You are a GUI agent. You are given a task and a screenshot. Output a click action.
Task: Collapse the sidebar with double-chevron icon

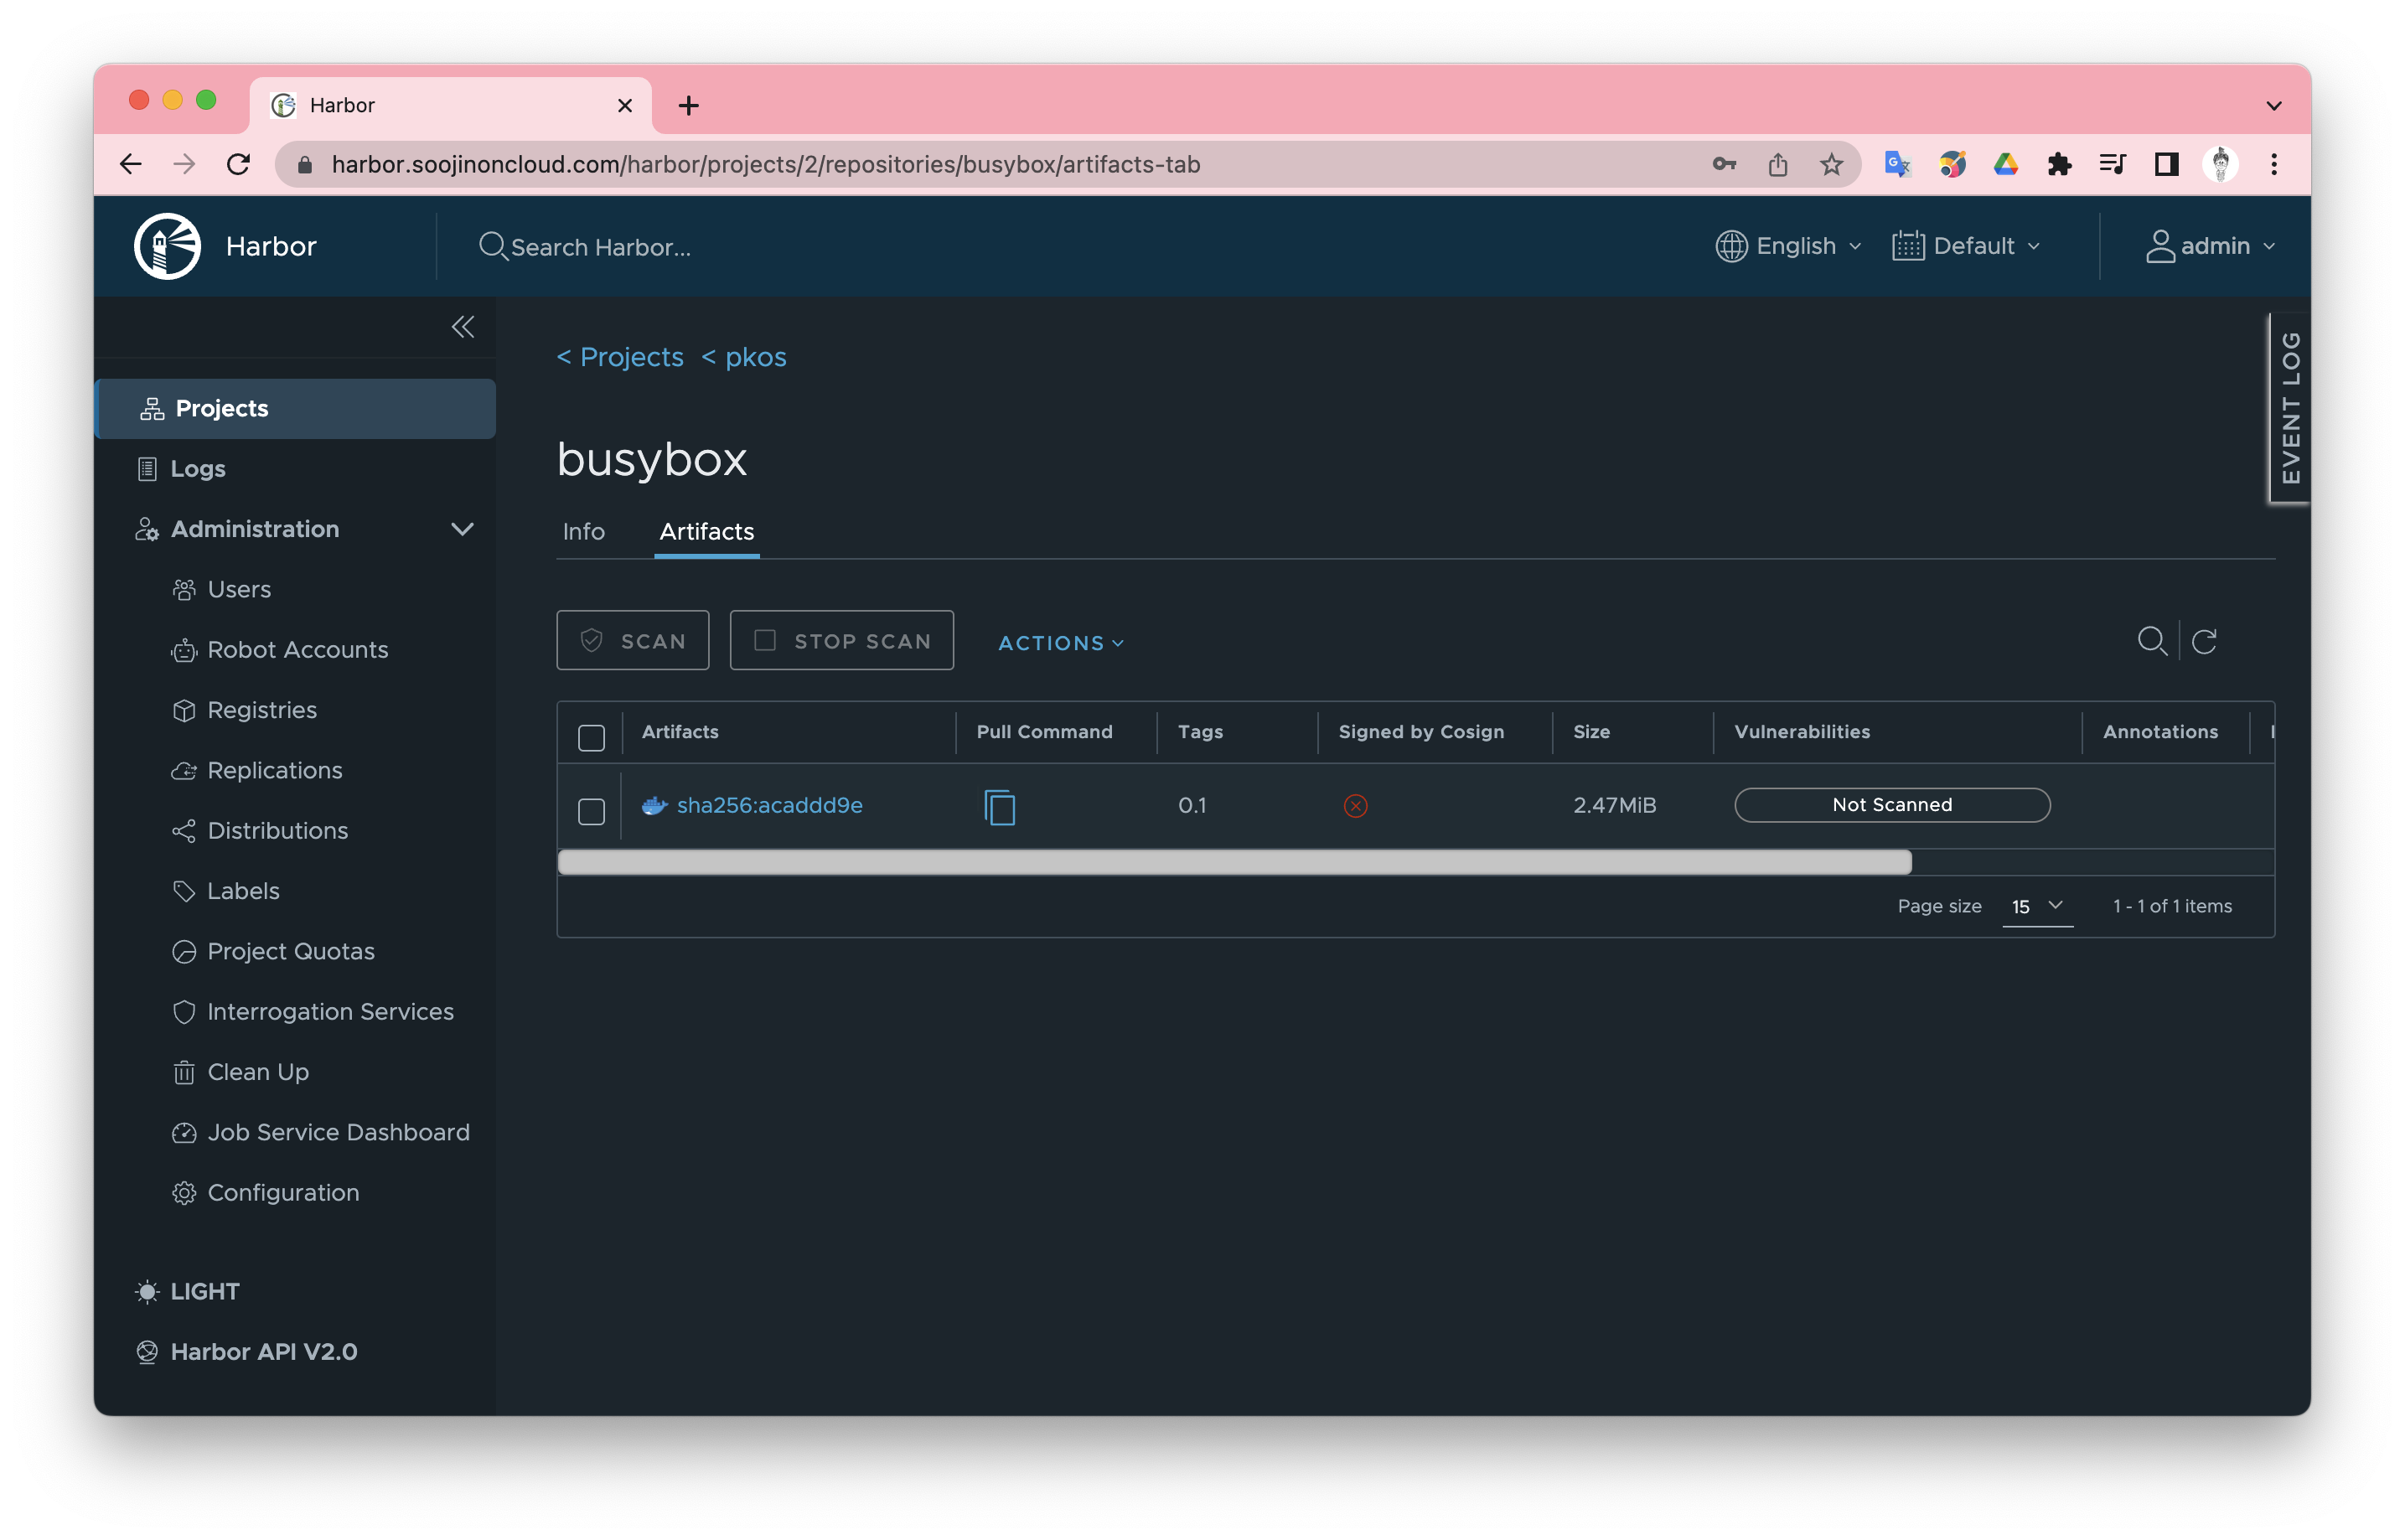pos(462,327)
